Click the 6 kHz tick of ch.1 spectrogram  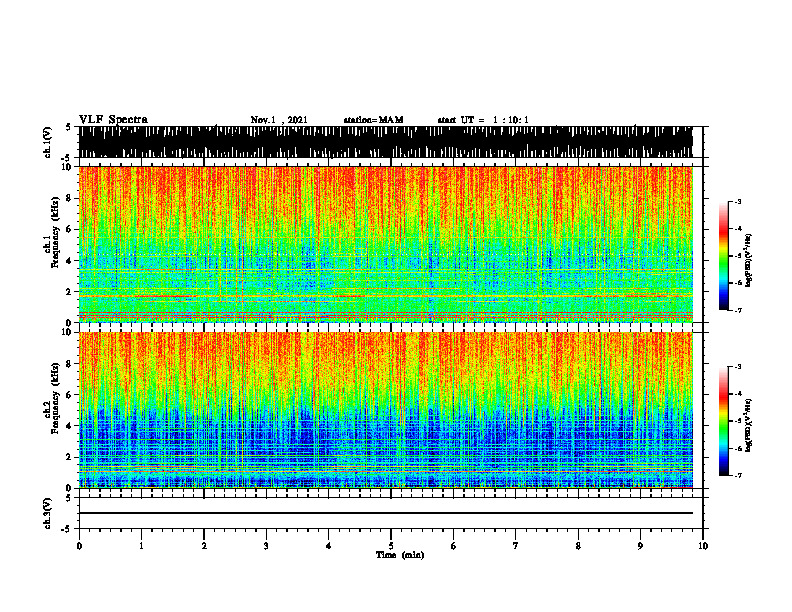pyautogui.click(x=70, y=229)
